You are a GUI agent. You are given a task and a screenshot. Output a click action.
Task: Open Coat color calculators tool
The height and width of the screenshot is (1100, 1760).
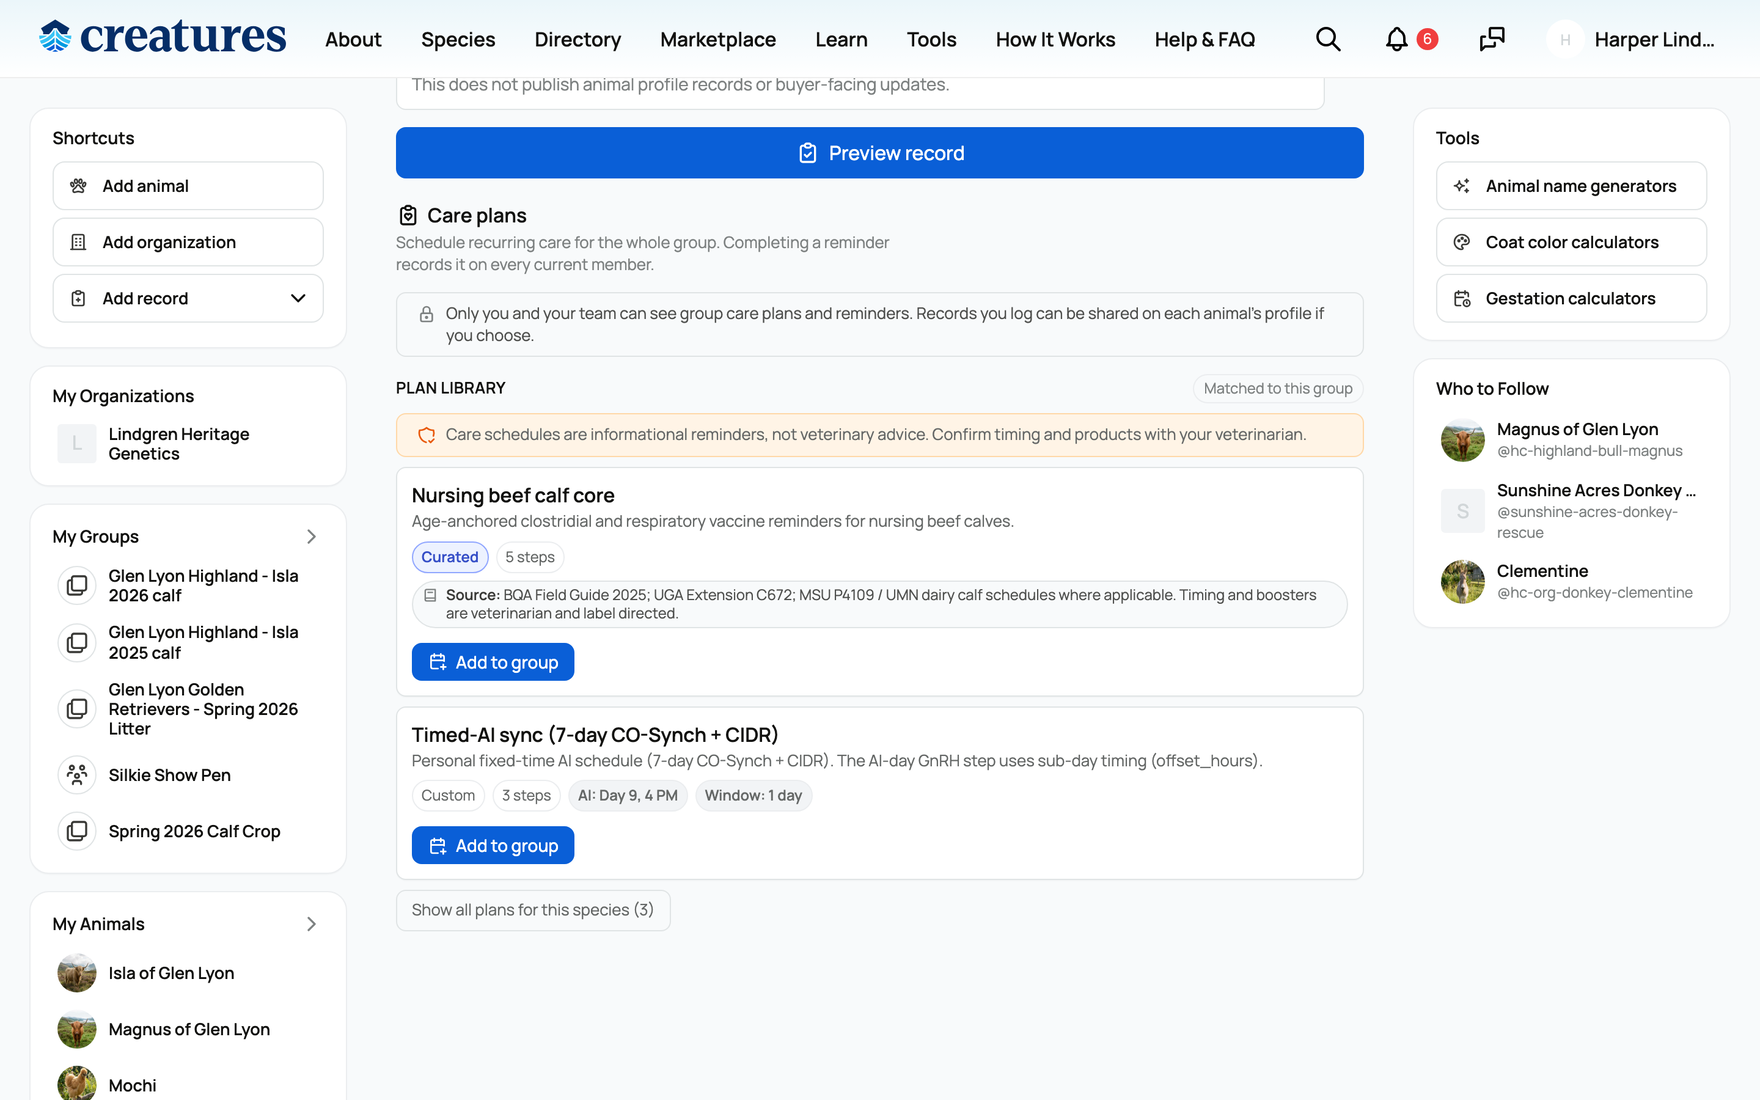coord(1571,242)
